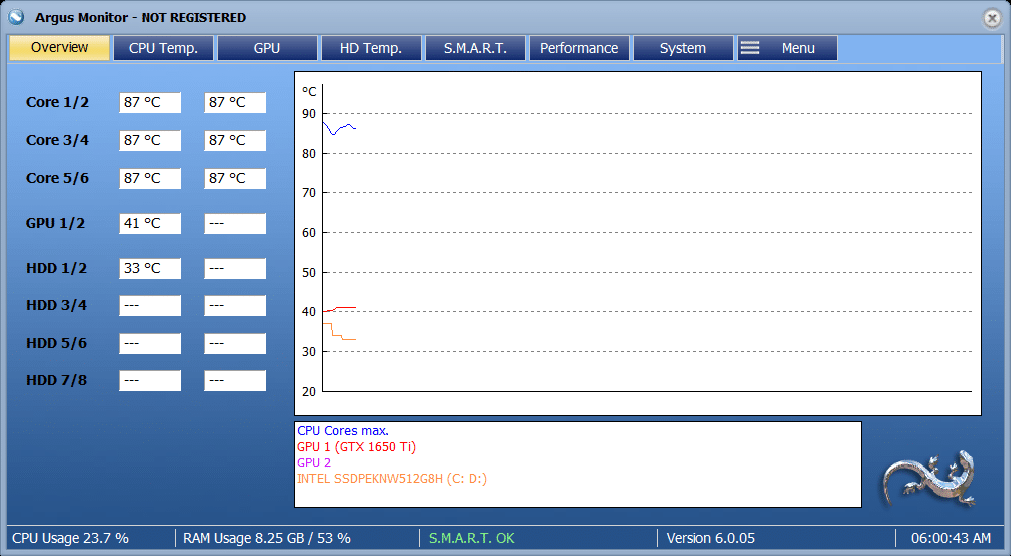The width and height of the screenshot is (1011, 556).
Task: Click the Core 3 temperature field, first in Core 3/4 row
Action: coord(150,141)
